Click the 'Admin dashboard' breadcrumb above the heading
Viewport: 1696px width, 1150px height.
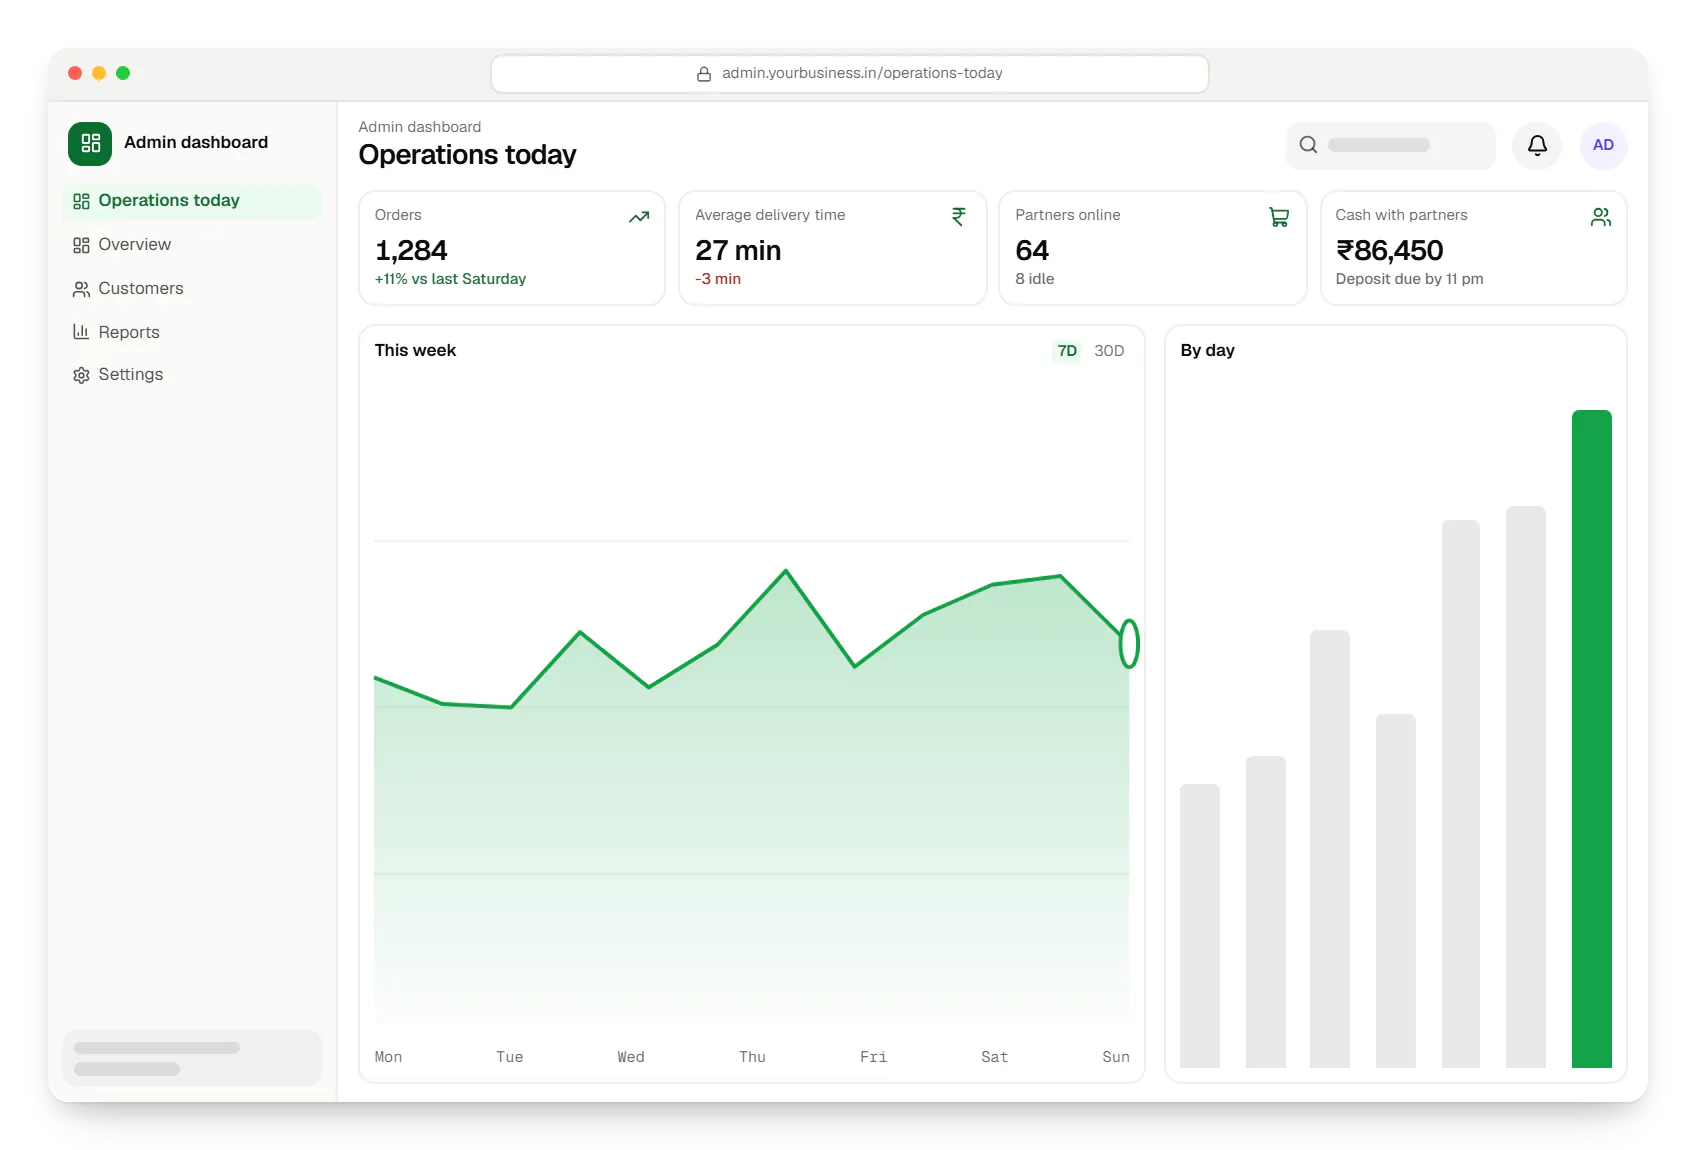coord(420,127)
